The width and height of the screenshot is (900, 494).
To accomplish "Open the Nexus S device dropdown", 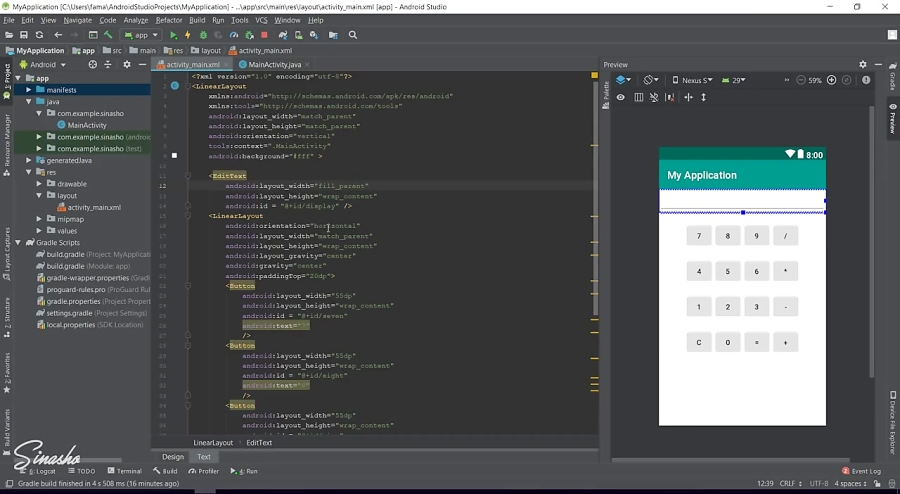I will click(693, 80).
